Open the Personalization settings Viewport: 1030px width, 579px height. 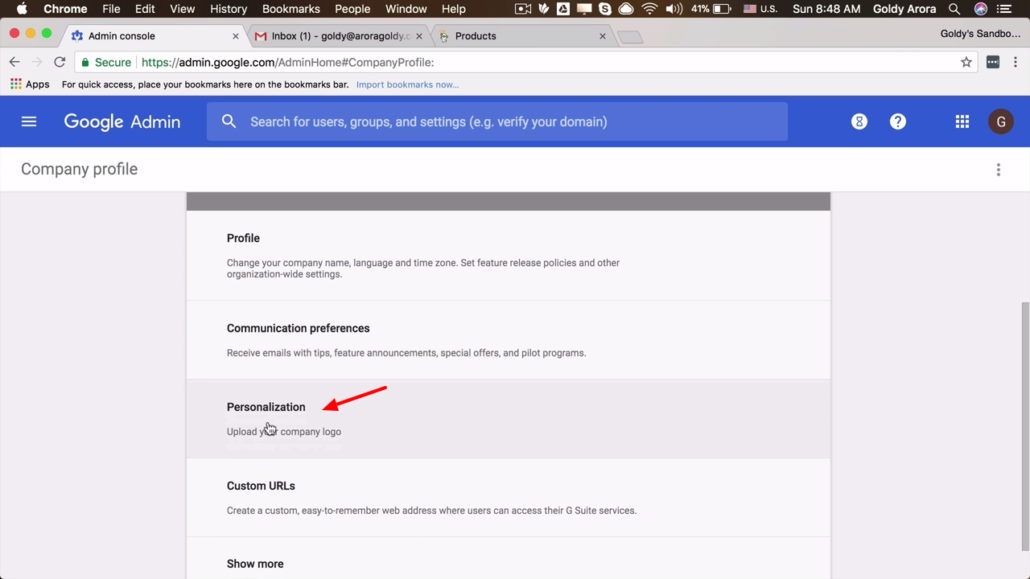(266, 407)
